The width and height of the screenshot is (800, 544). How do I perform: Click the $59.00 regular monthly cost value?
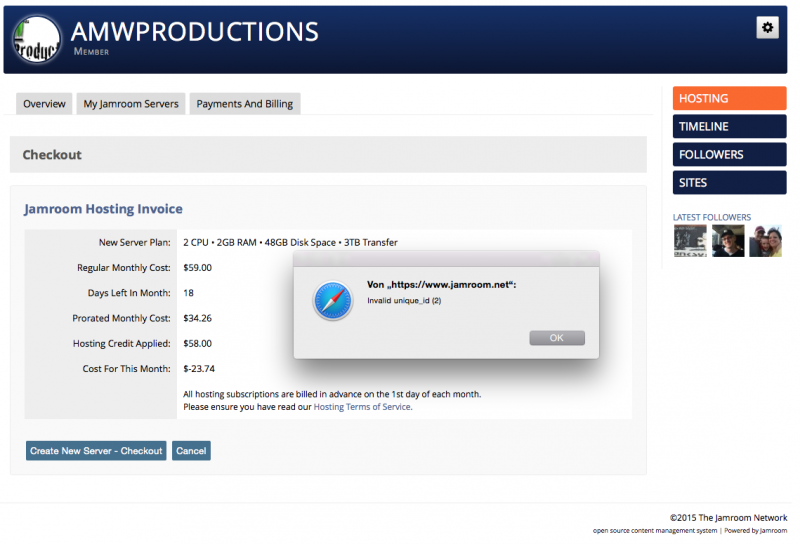coord(197,267)
